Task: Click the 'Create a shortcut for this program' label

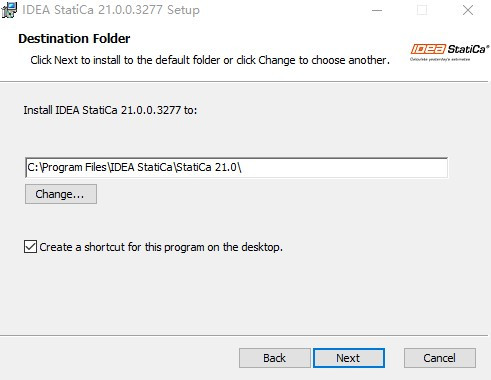Action: [161, 247]
